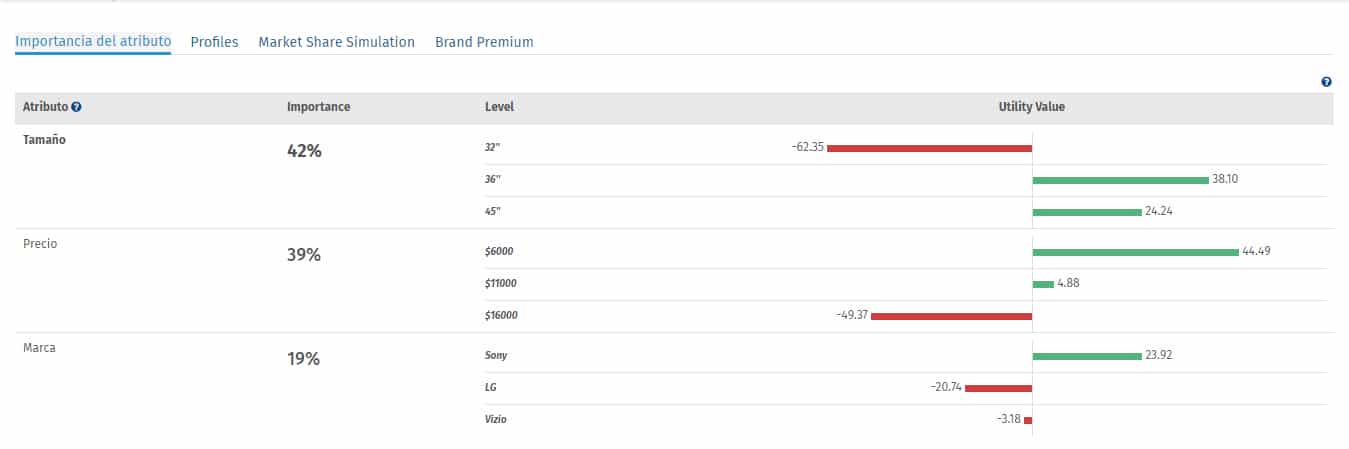Viewport: 1349px width, 449px height.
Task: Click the Marca attribute label
Action: click(x=39, y=348)
